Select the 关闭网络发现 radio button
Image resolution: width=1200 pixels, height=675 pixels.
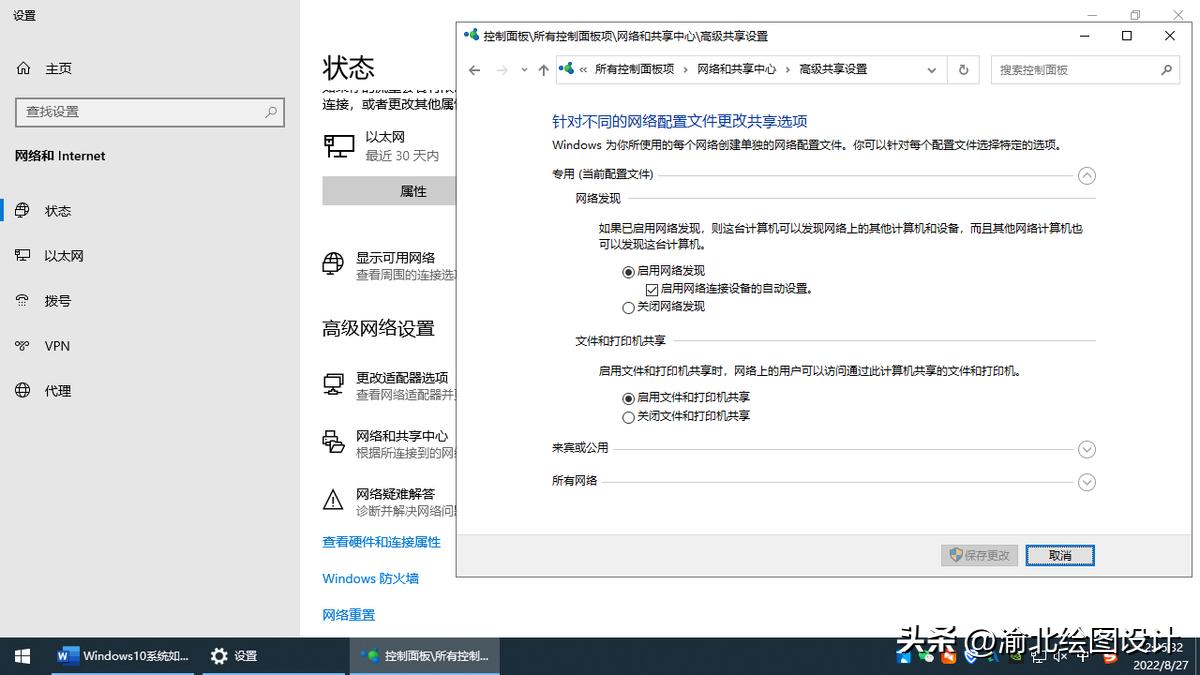(x=628, y=306)
